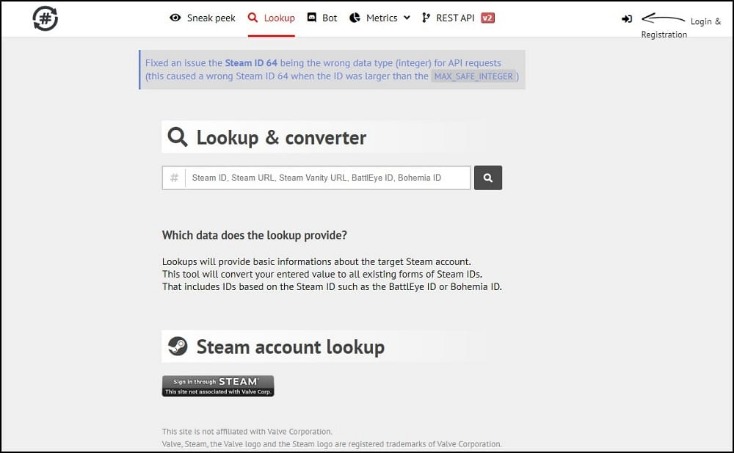The width and height of the screenshot is (734, 453).
Task: Click the red v2 badge
Action: pos(487,18)
